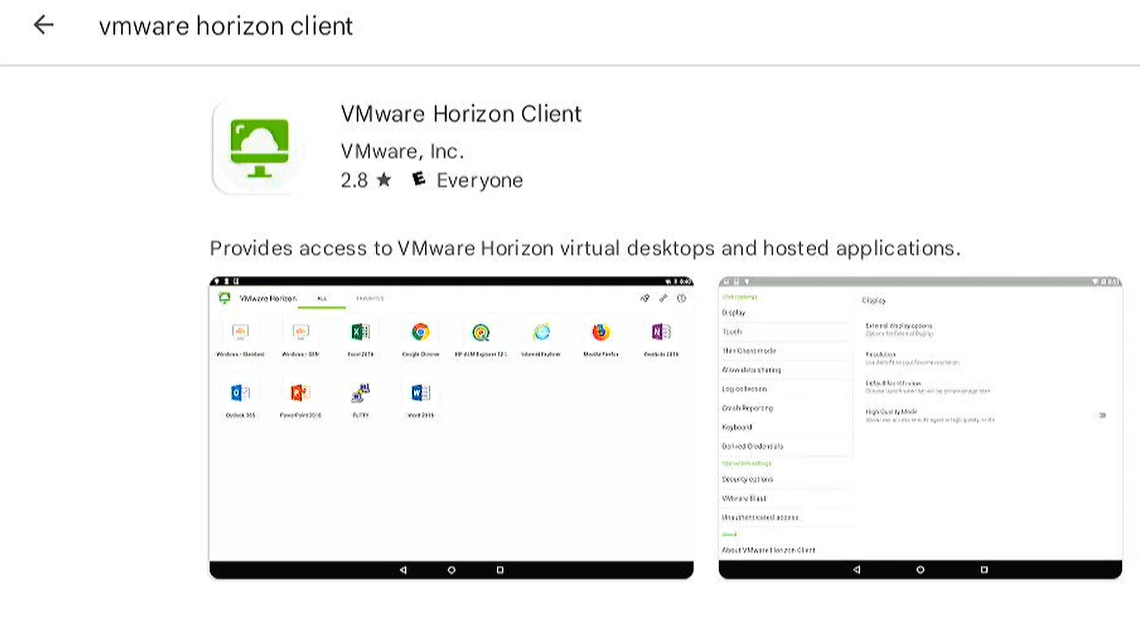1140x621 pixels.
Task: Open the second screenshot showing Display settings
Action: pos(920,428)
